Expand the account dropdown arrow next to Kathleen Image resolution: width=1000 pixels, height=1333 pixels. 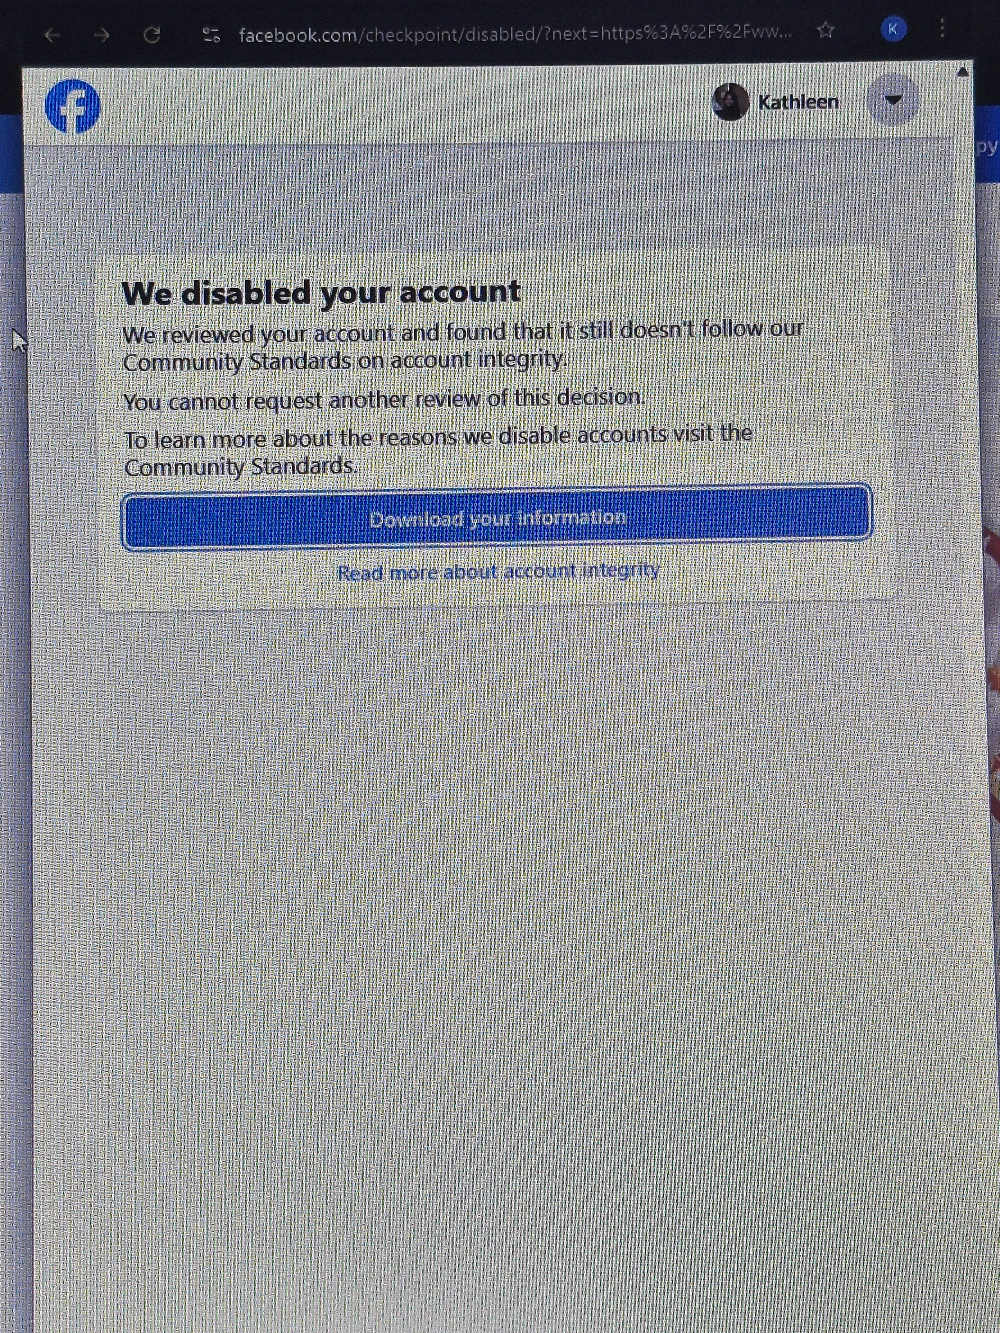[x=893, y=100]
